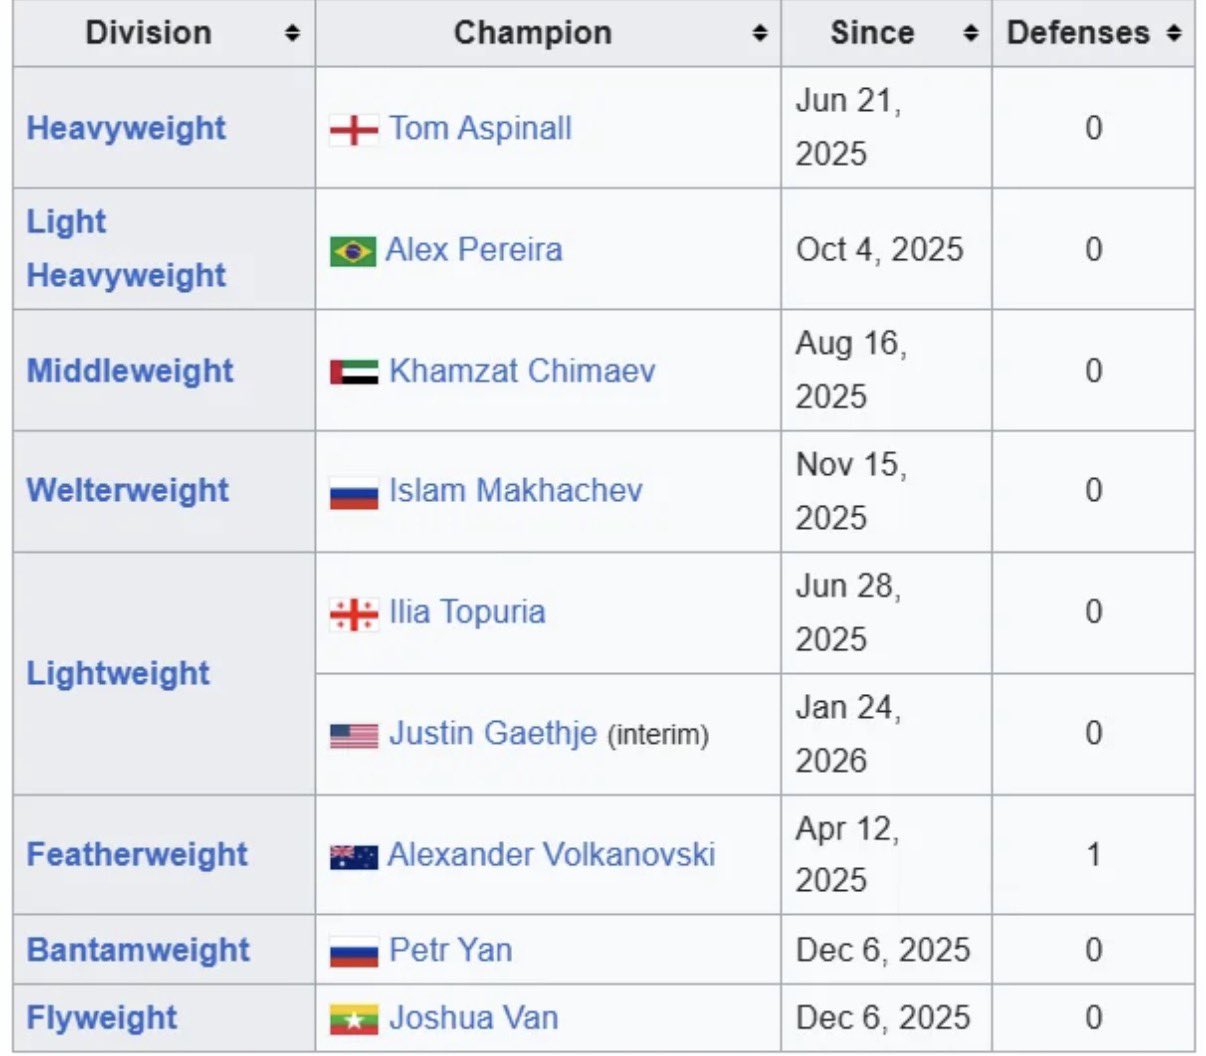Sort table by Champion column arrows
The width and height of the screenshot is (1206, 1056).
pyautogui.click(x=760, y=34)
